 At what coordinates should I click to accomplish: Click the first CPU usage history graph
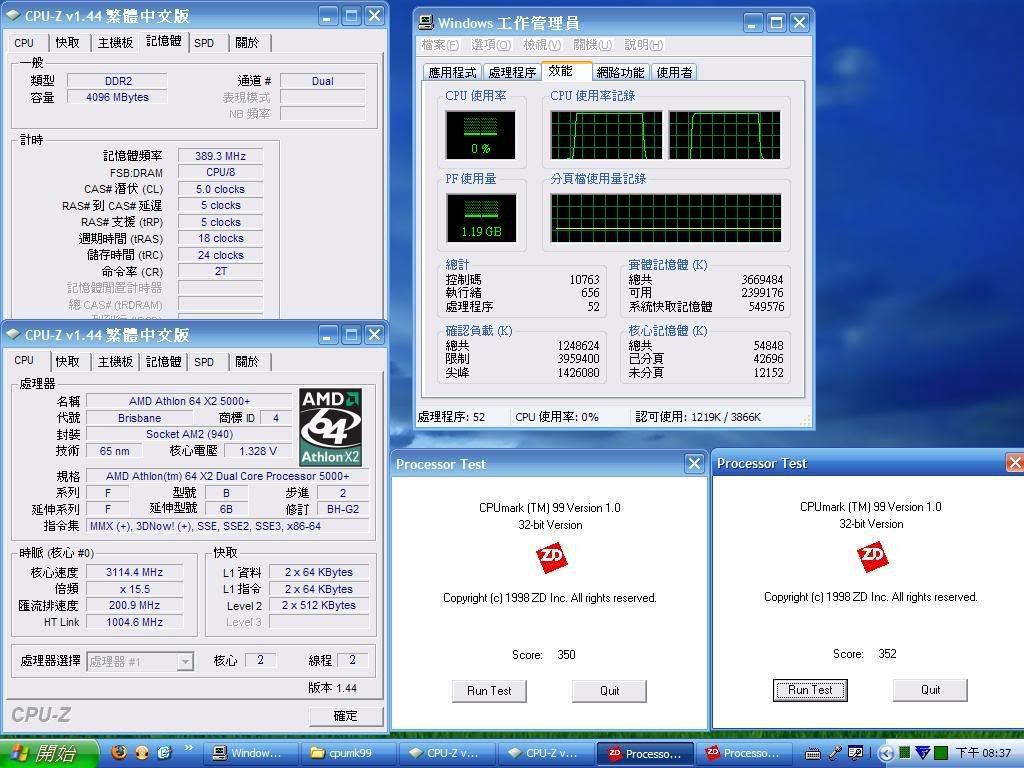[606, 135]
